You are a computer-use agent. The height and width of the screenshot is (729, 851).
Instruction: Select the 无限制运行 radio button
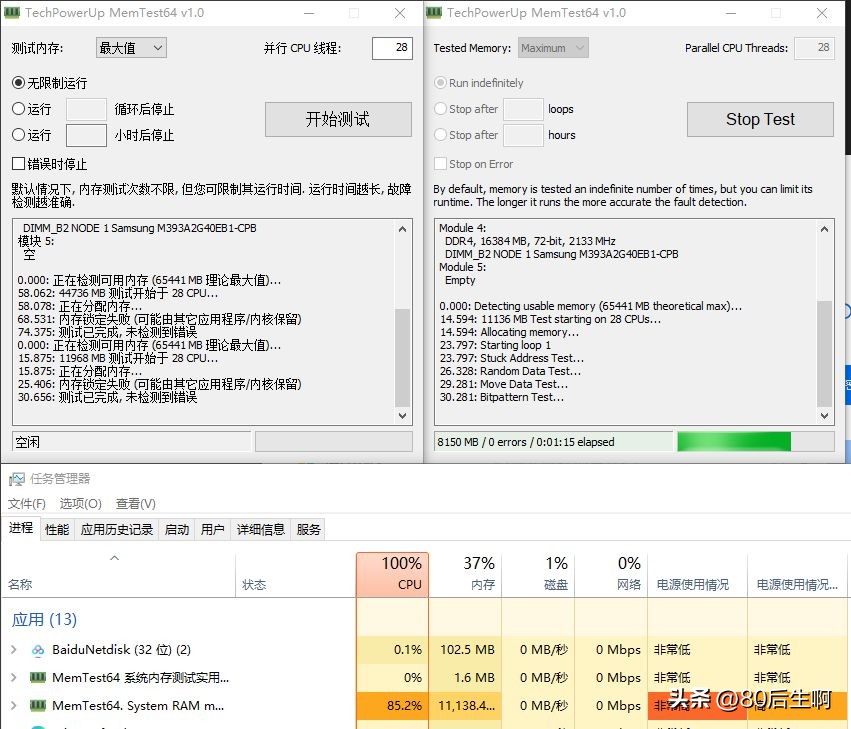[18, 82]
